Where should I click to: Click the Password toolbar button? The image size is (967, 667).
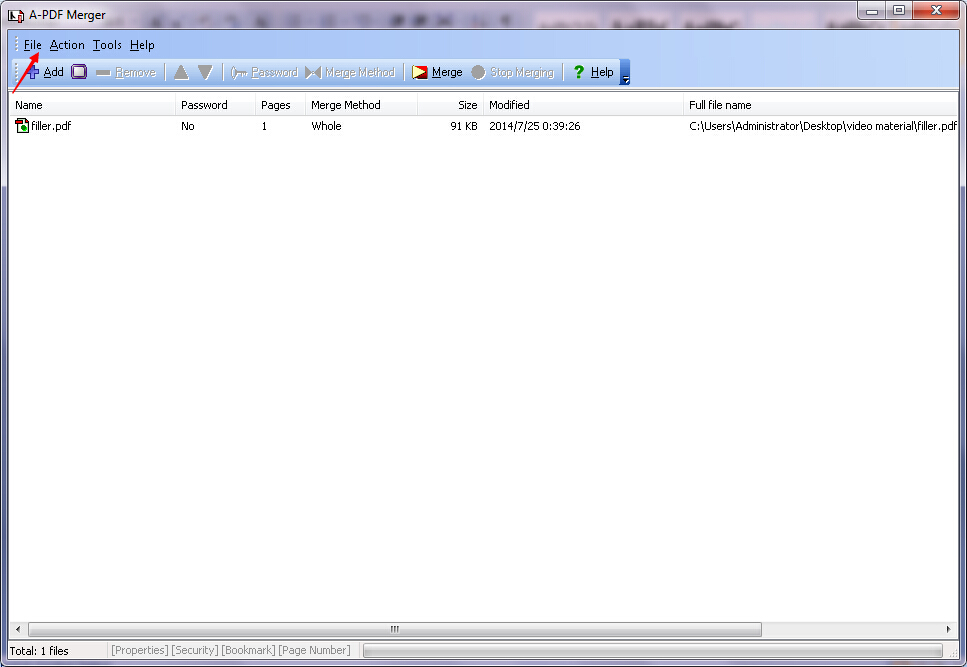pyautogui.click(x=264, y=73)
